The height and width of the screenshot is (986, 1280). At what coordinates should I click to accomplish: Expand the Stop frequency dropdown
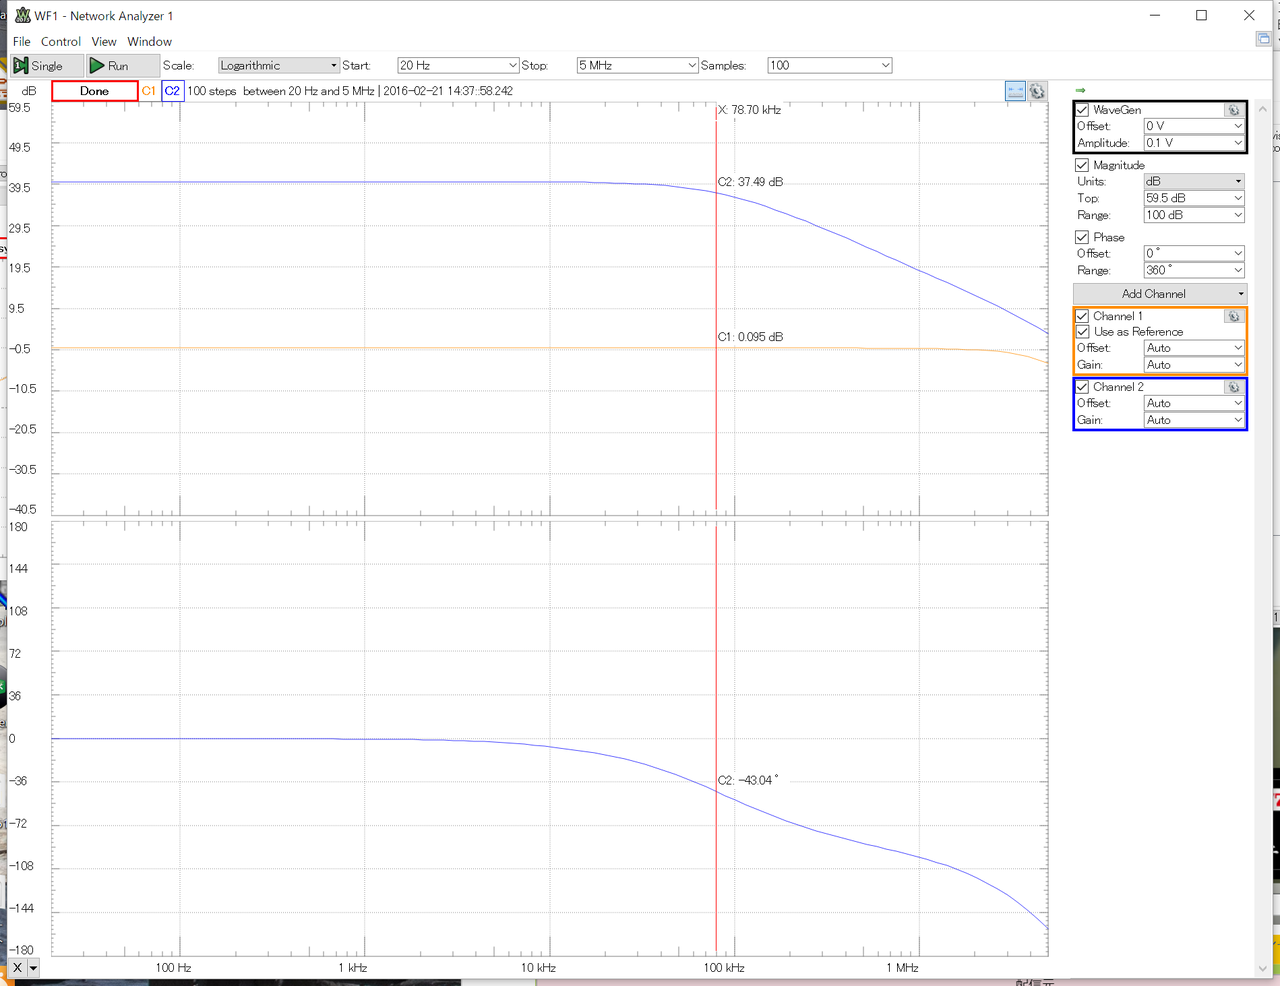691,66
